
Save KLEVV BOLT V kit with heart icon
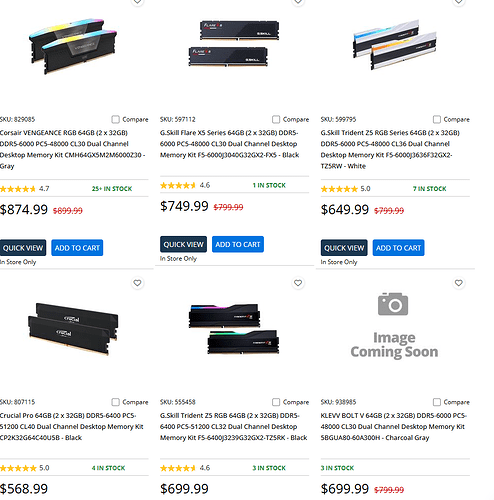click(x=459, y=283)
